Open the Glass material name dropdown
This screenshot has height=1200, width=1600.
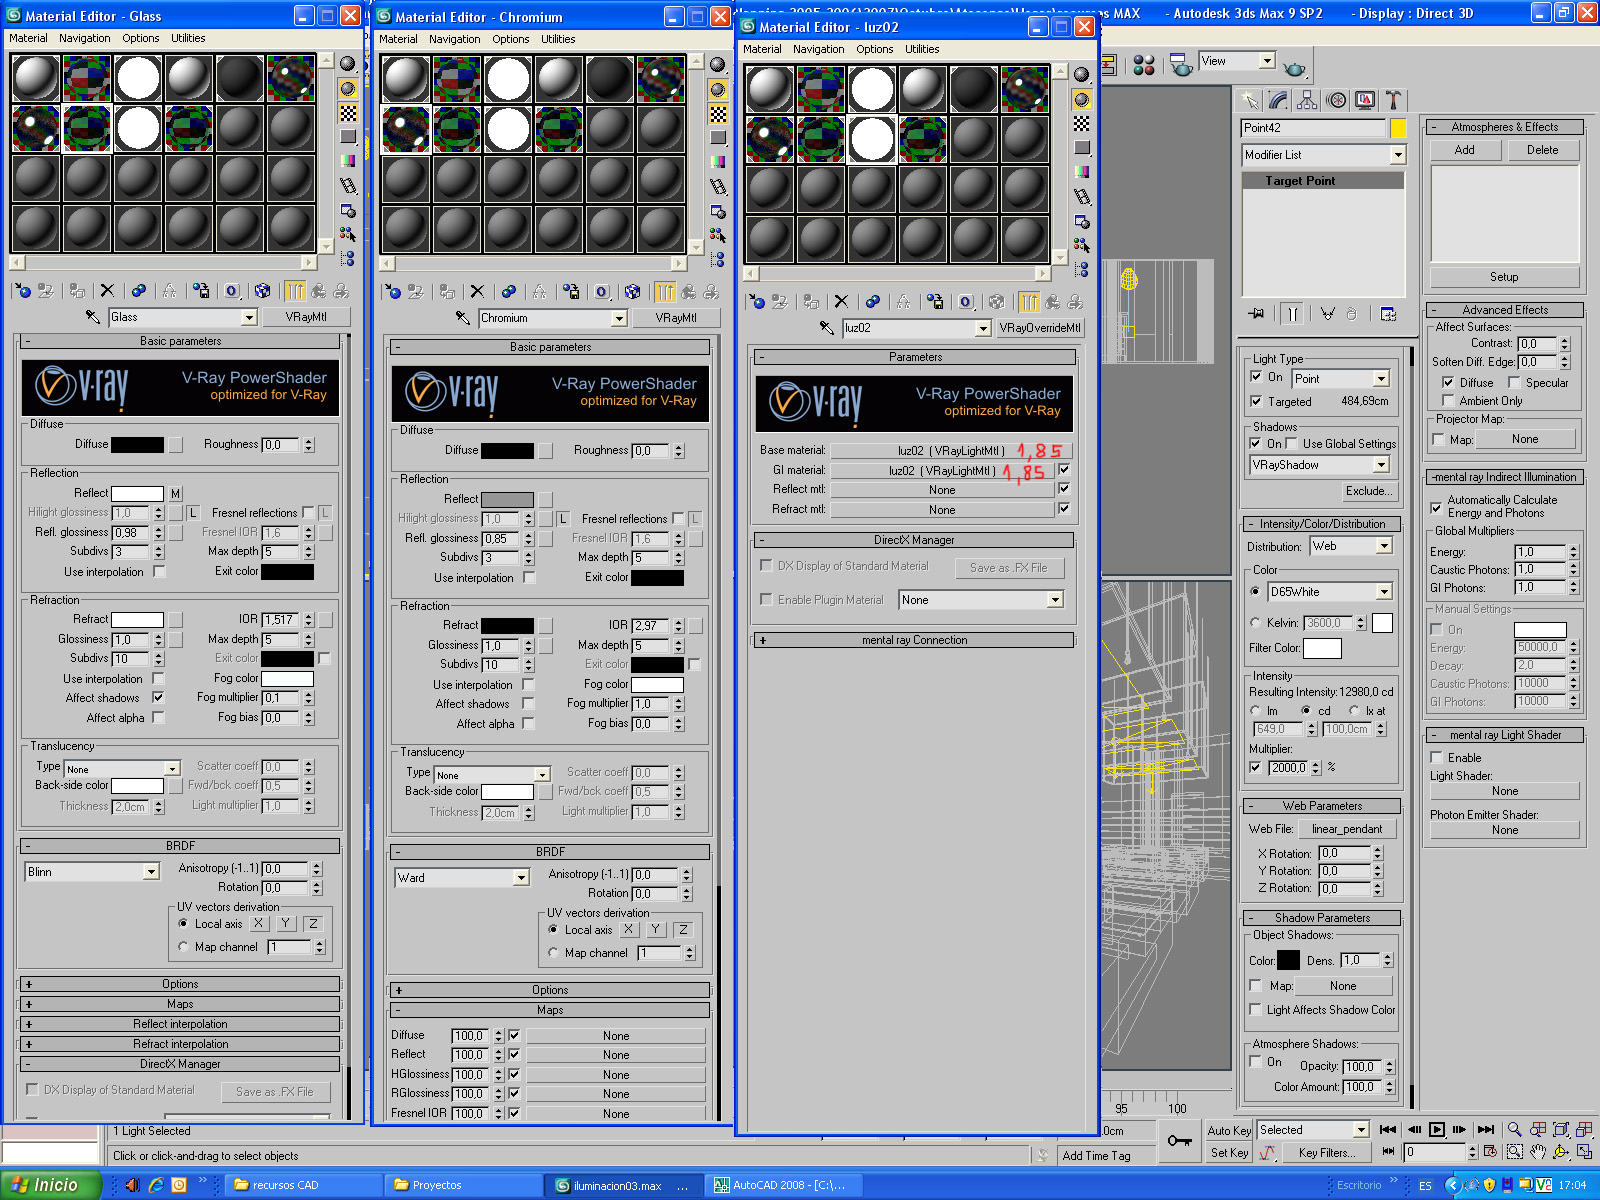(x=249, y=317)
